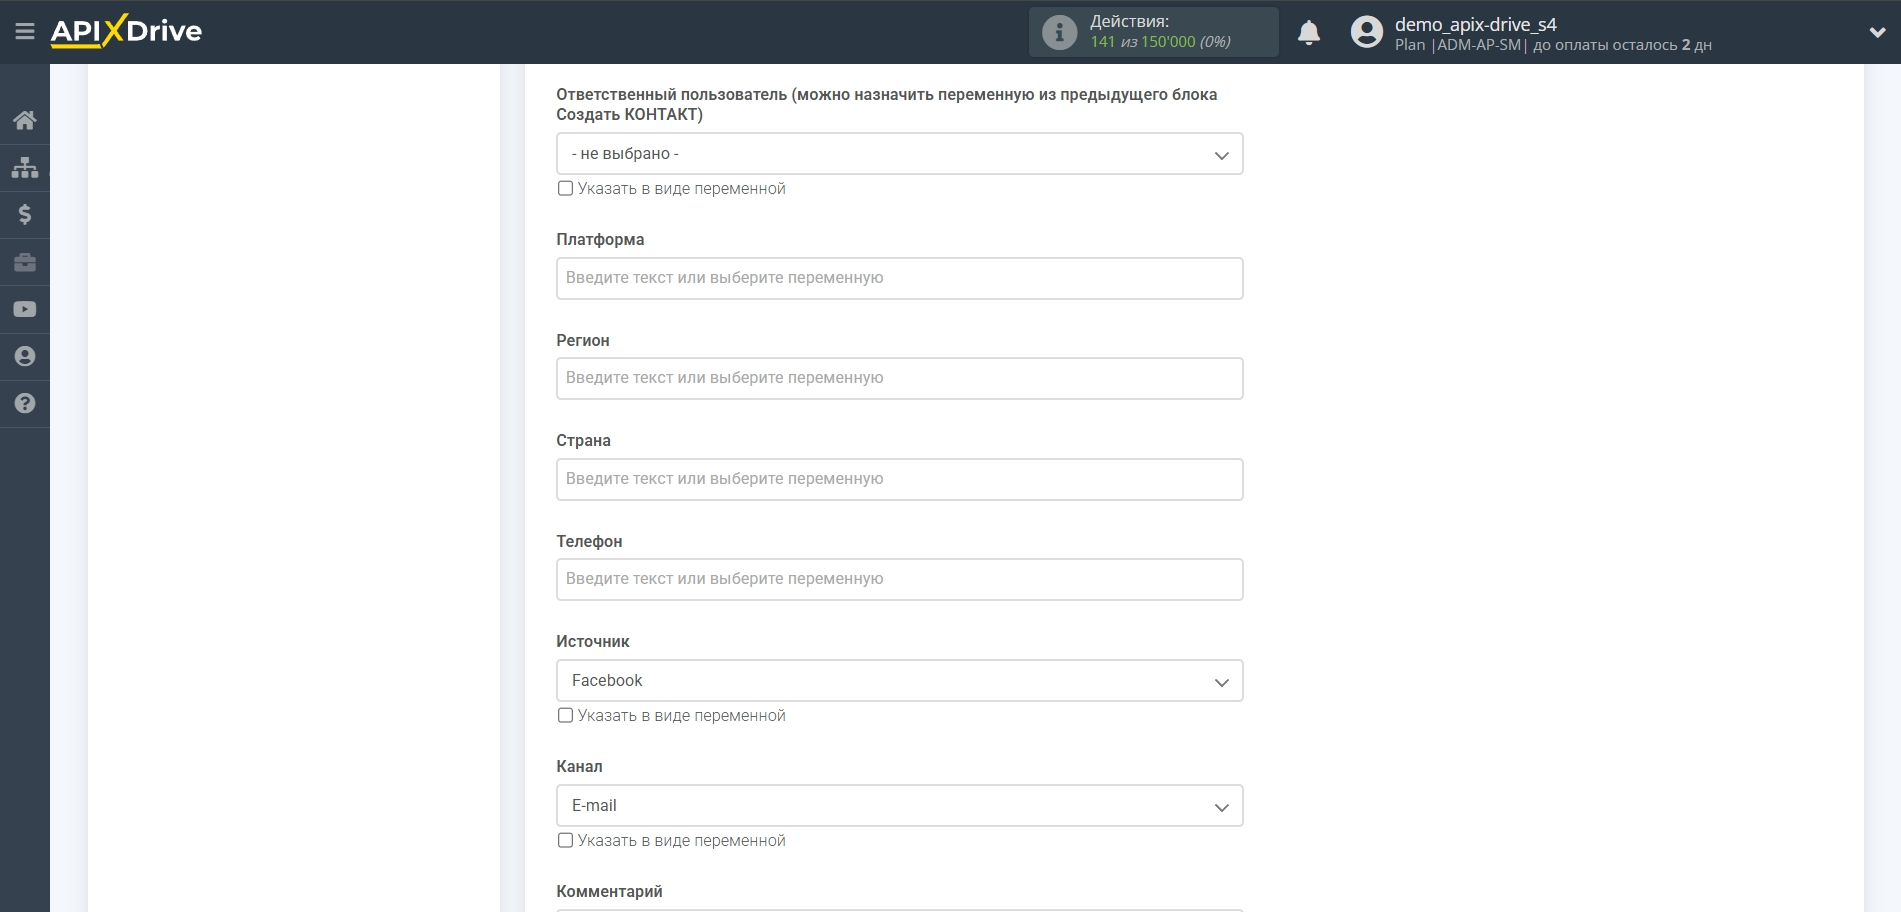
Task: Click the demo_apix-drive_s4 account name
Action: point(1475,24)
